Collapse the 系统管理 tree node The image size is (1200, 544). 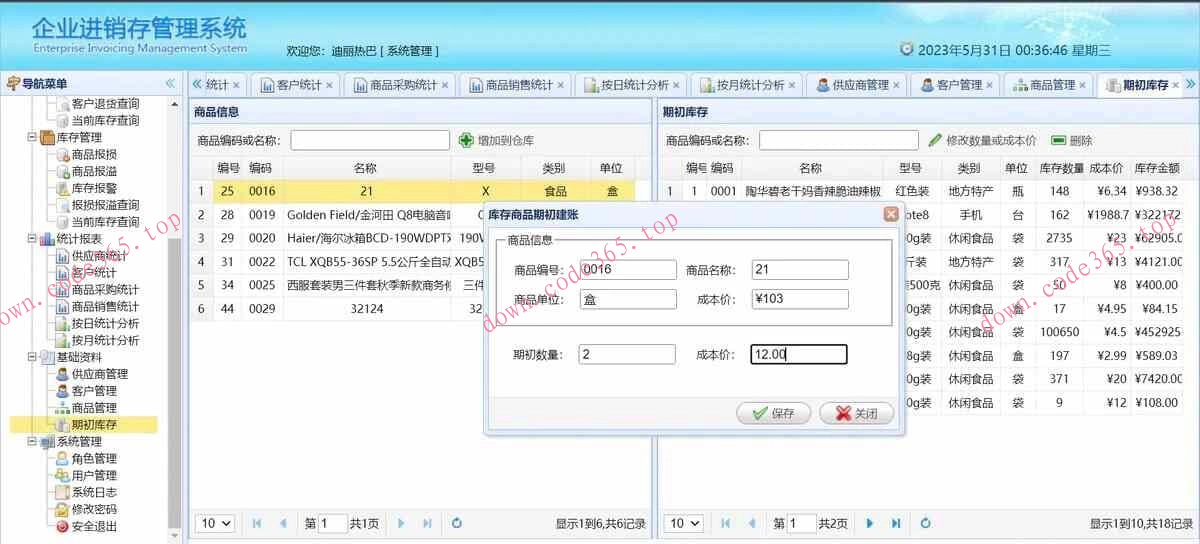32,442
